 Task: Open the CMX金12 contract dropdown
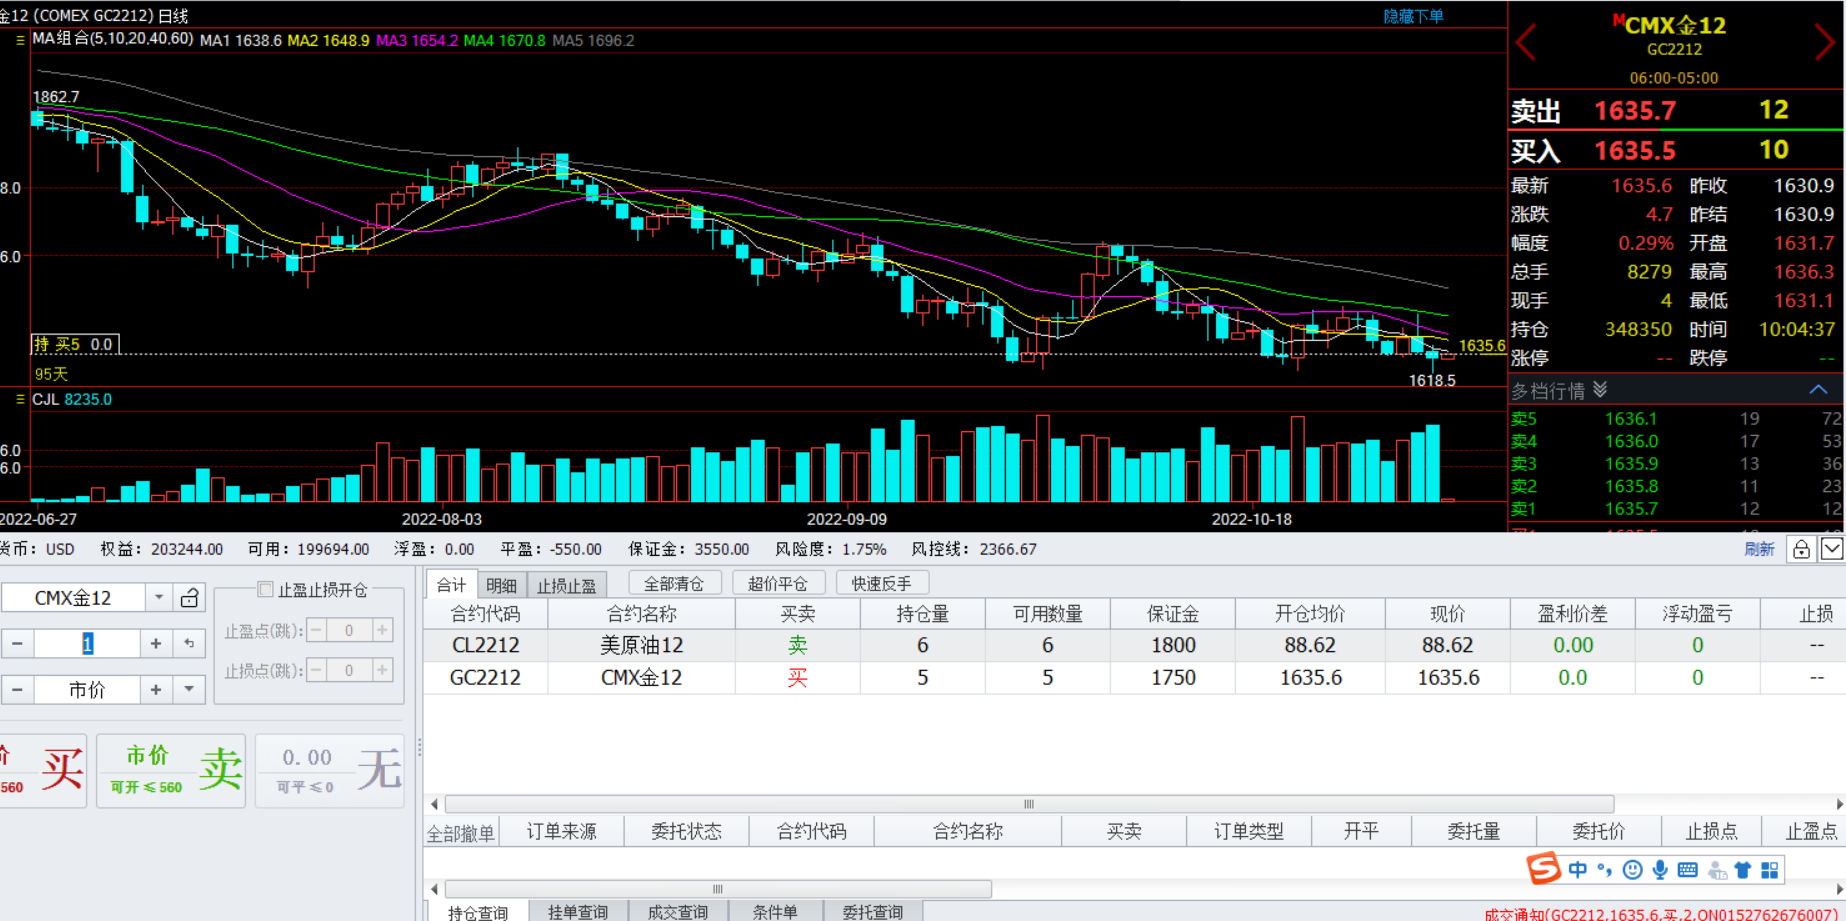[x=158, y=598]
